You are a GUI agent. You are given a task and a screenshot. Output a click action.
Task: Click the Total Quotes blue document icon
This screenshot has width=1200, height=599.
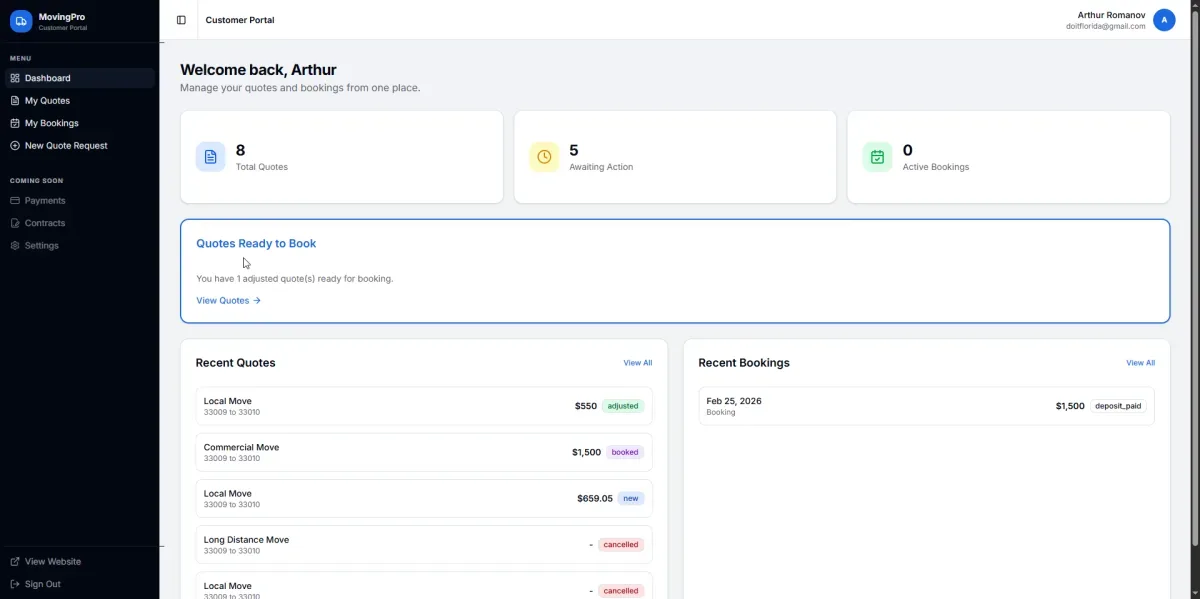point(210,156)
